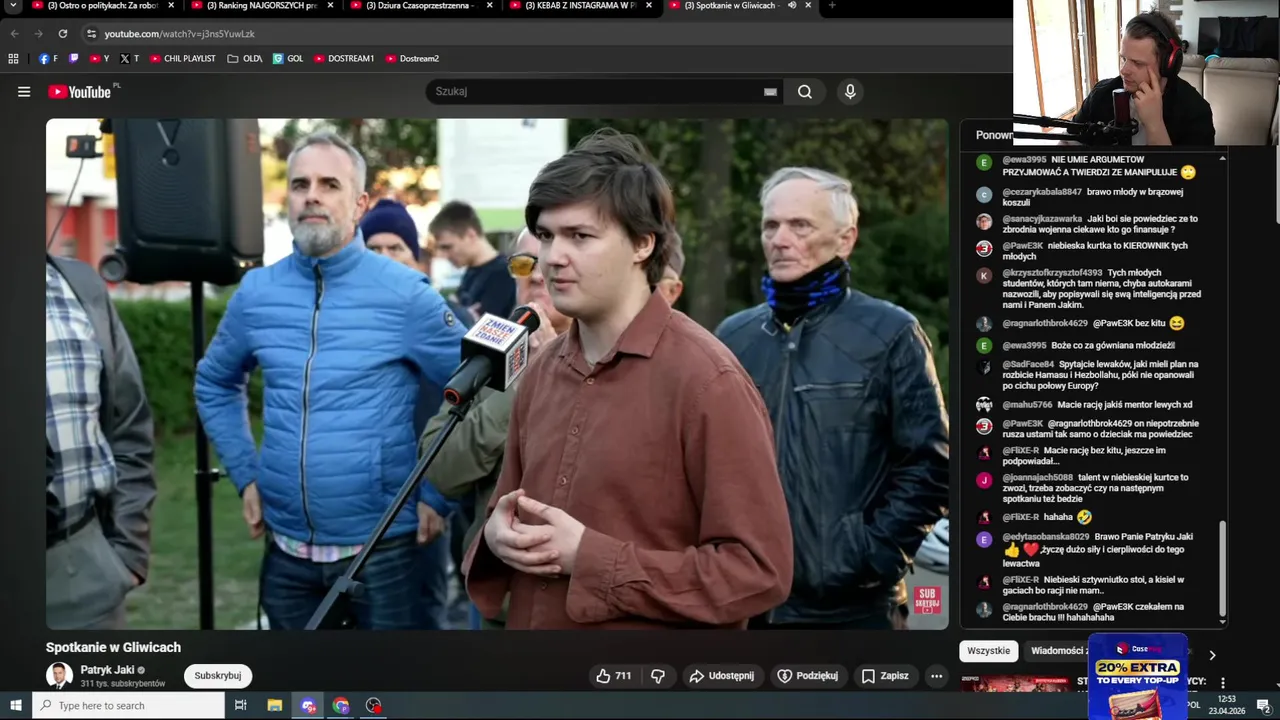Open the Patryk Jaki channel avatar

tap(59, 676)
